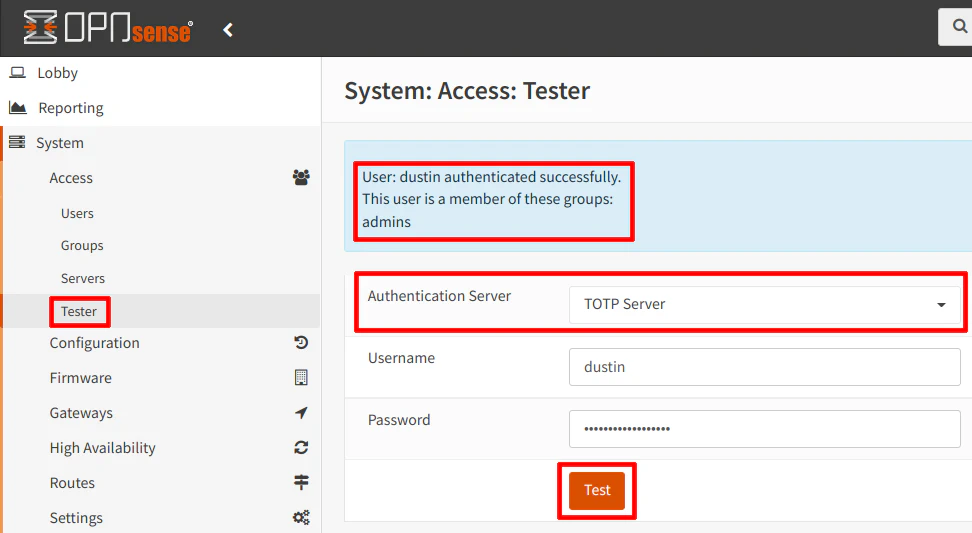Collapse the sidebar with the chevron arrow

[x=228, y=30]
